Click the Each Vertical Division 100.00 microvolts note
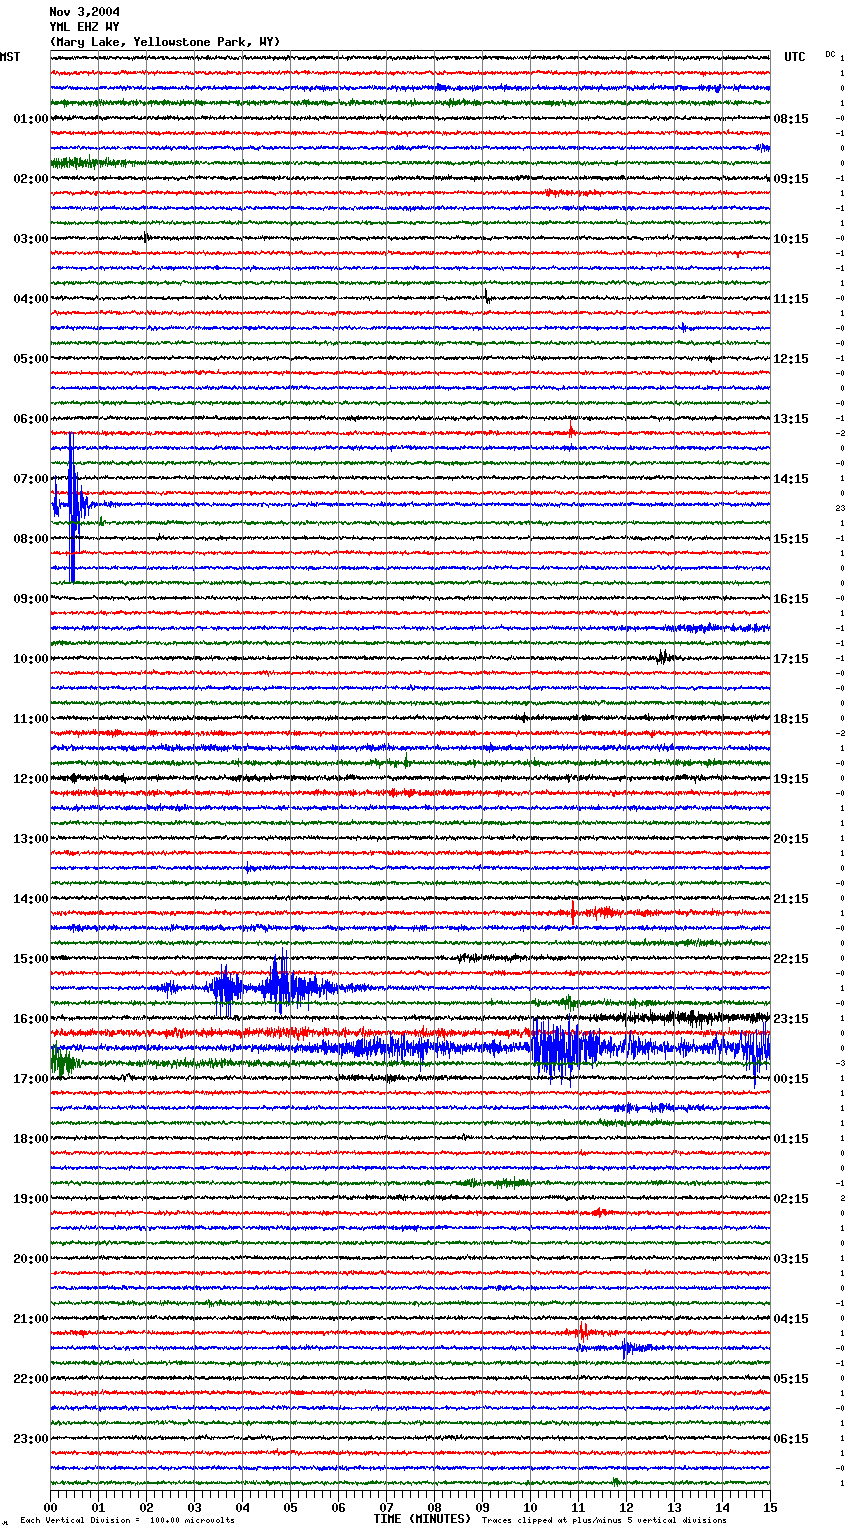The image size is (850, 1534). pos(127,1520)
